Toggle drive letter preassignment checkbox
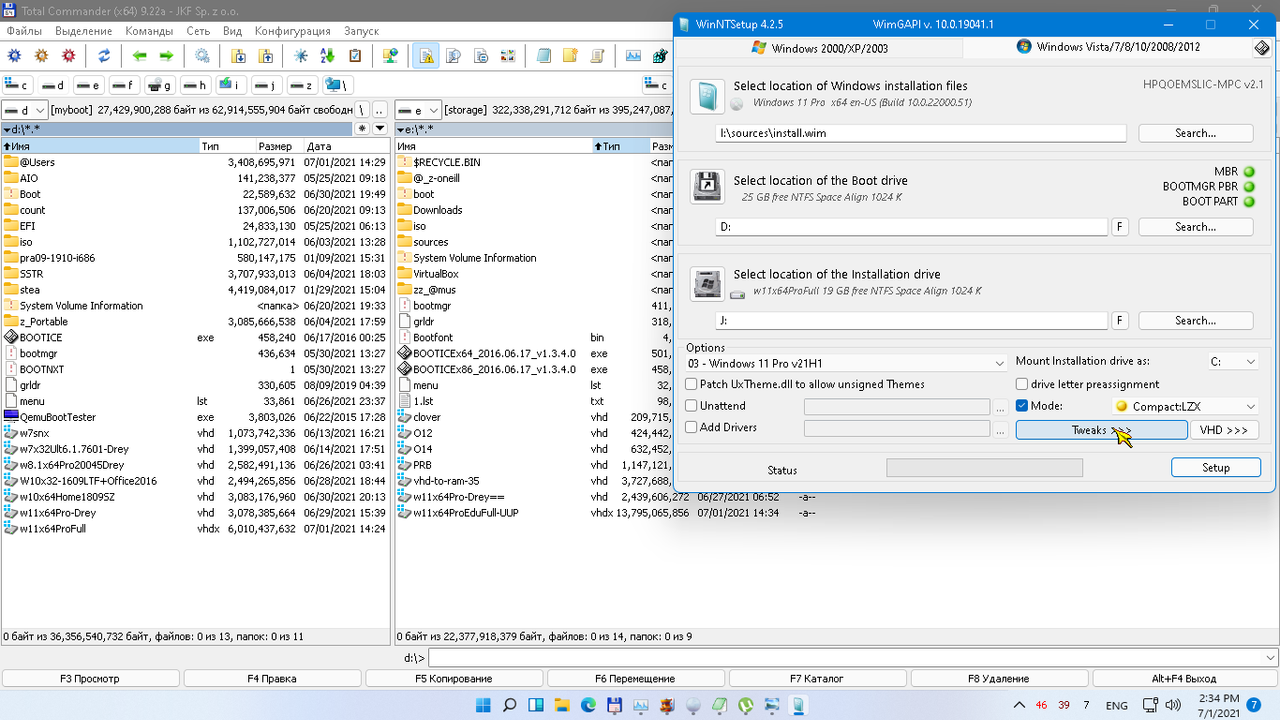This screenshot has height=720, width=1280. click(1022, 384)
